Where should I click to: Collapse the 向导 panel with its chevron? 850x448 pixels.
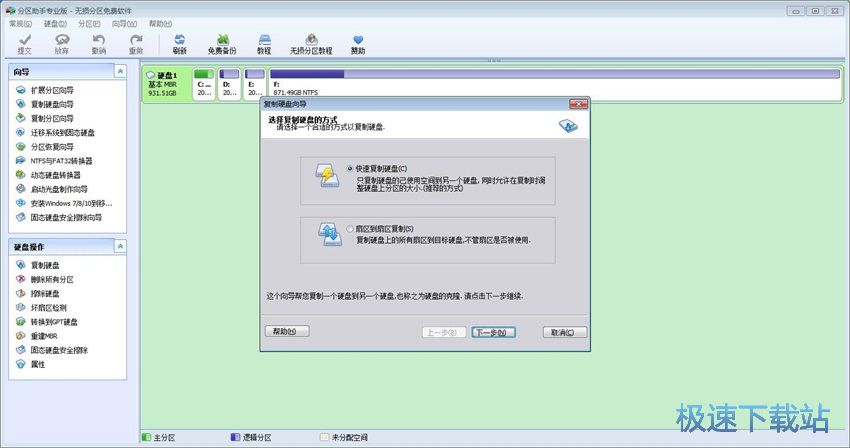coord(120,71)
